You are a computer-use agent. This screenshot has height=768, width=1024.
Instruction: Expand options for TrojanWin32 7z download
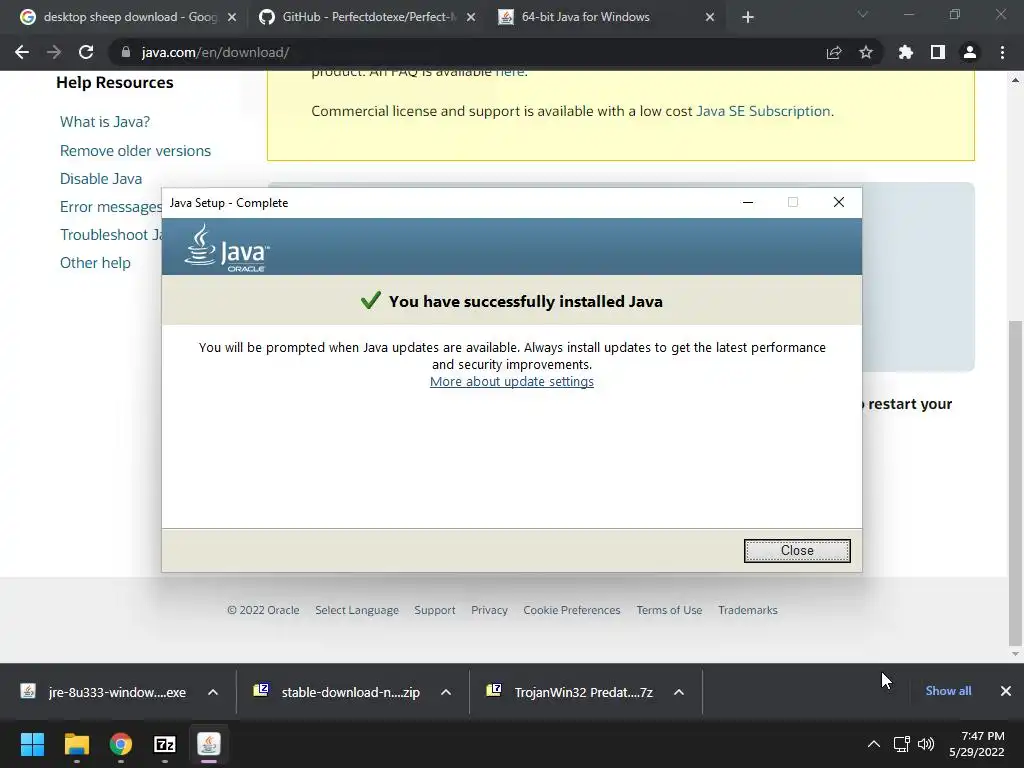(x=679, y=692)
